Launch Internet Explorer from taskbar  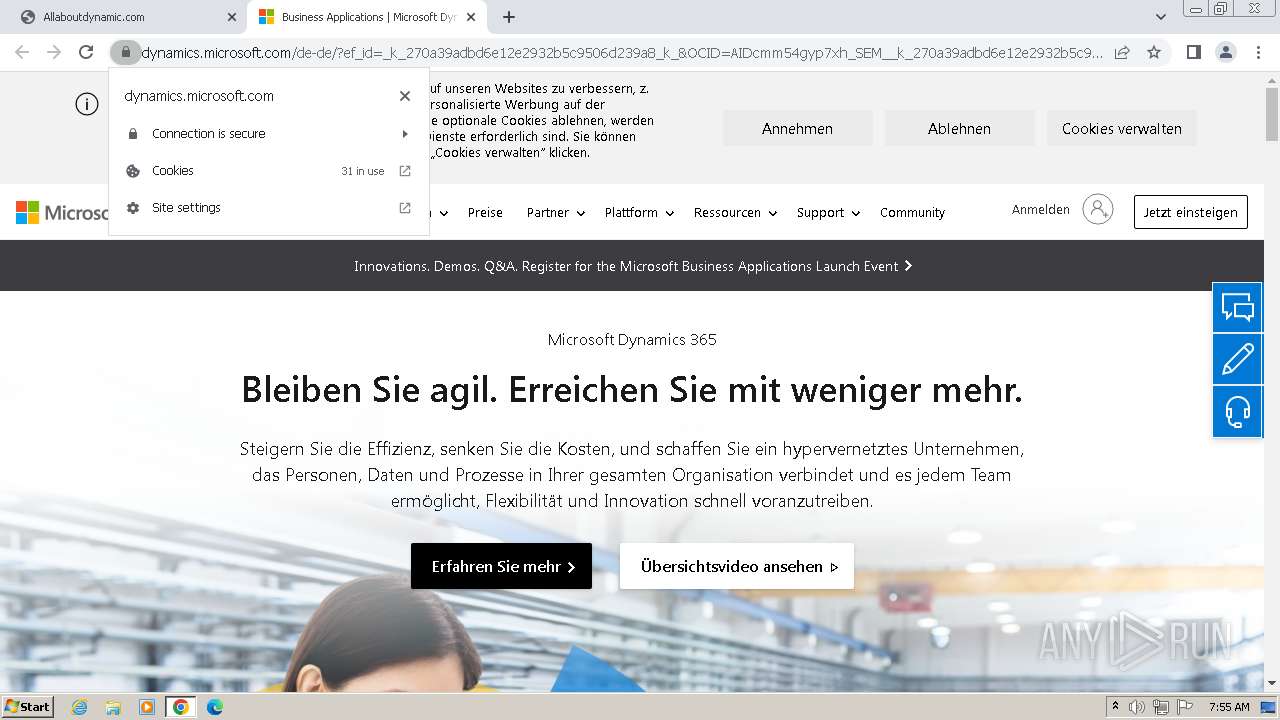[x=79, y=707]
